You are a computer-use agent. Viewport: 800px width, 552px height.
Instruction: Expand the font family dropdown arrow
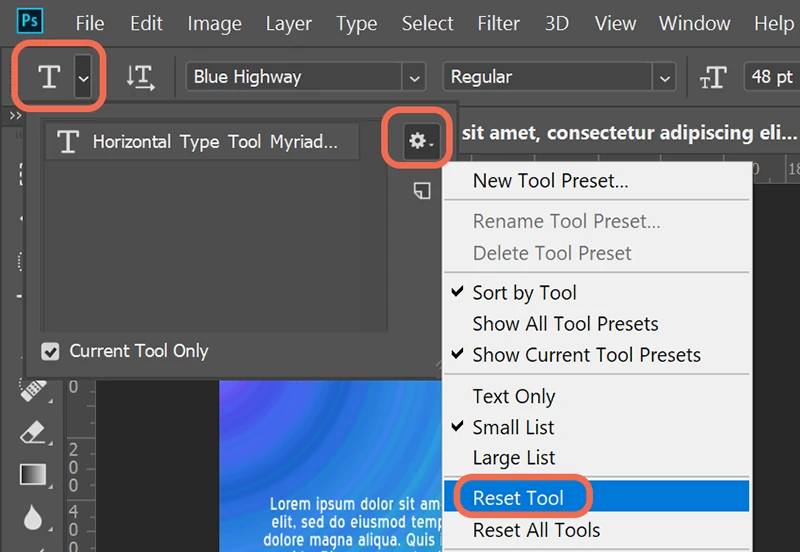[414, 78]
